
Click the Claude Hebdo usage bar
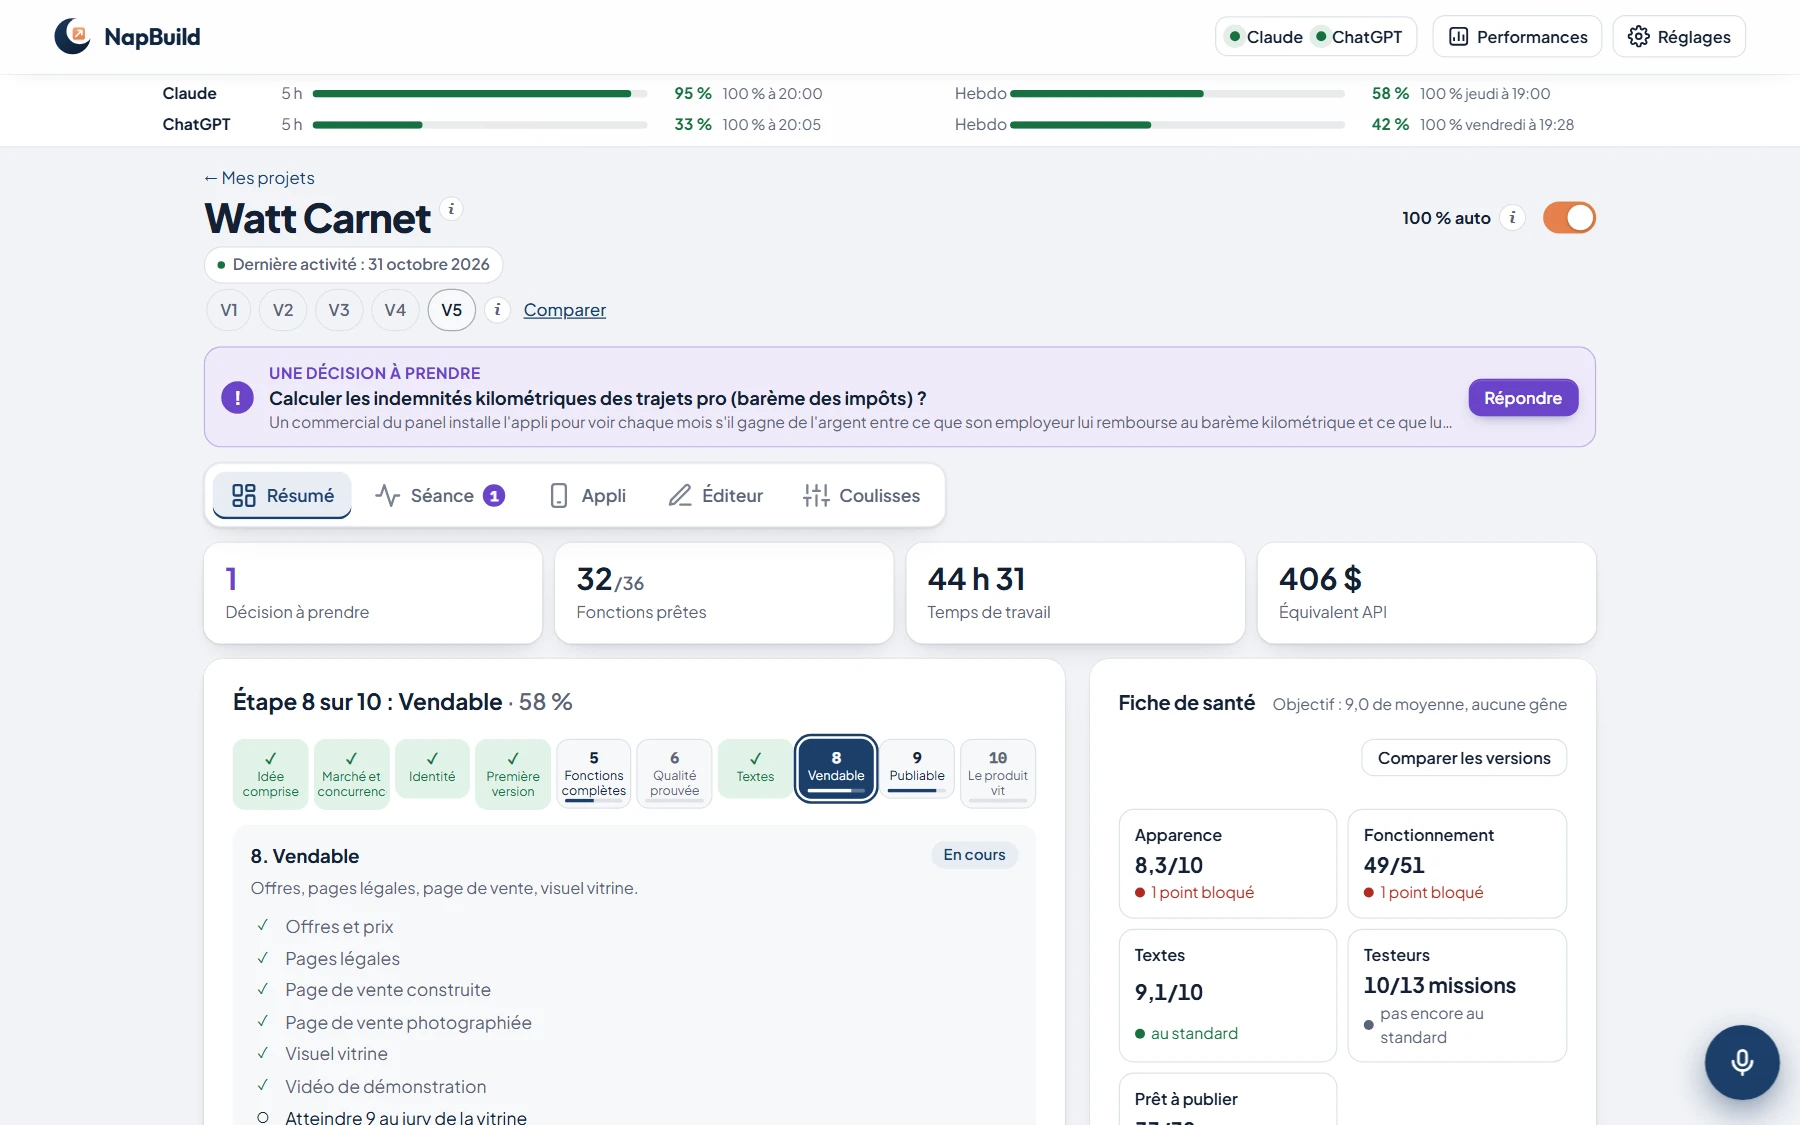tap(1178, 94)
